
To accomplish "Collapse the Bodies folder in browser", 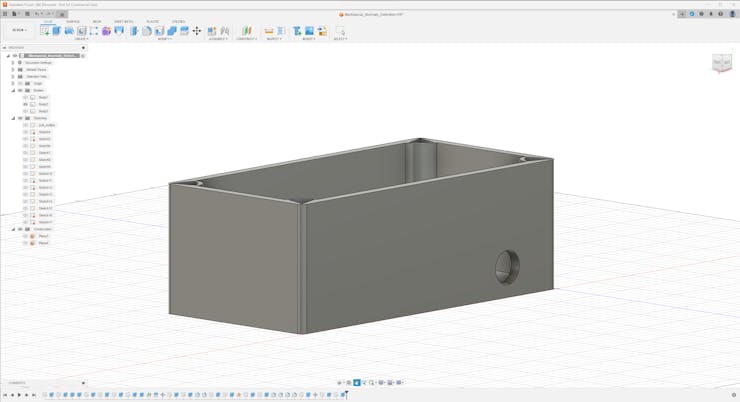I will click(13, 90).
